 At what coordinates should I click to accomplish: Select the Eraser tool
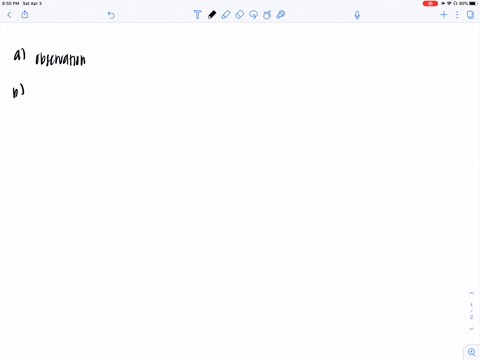pos(240,15)
